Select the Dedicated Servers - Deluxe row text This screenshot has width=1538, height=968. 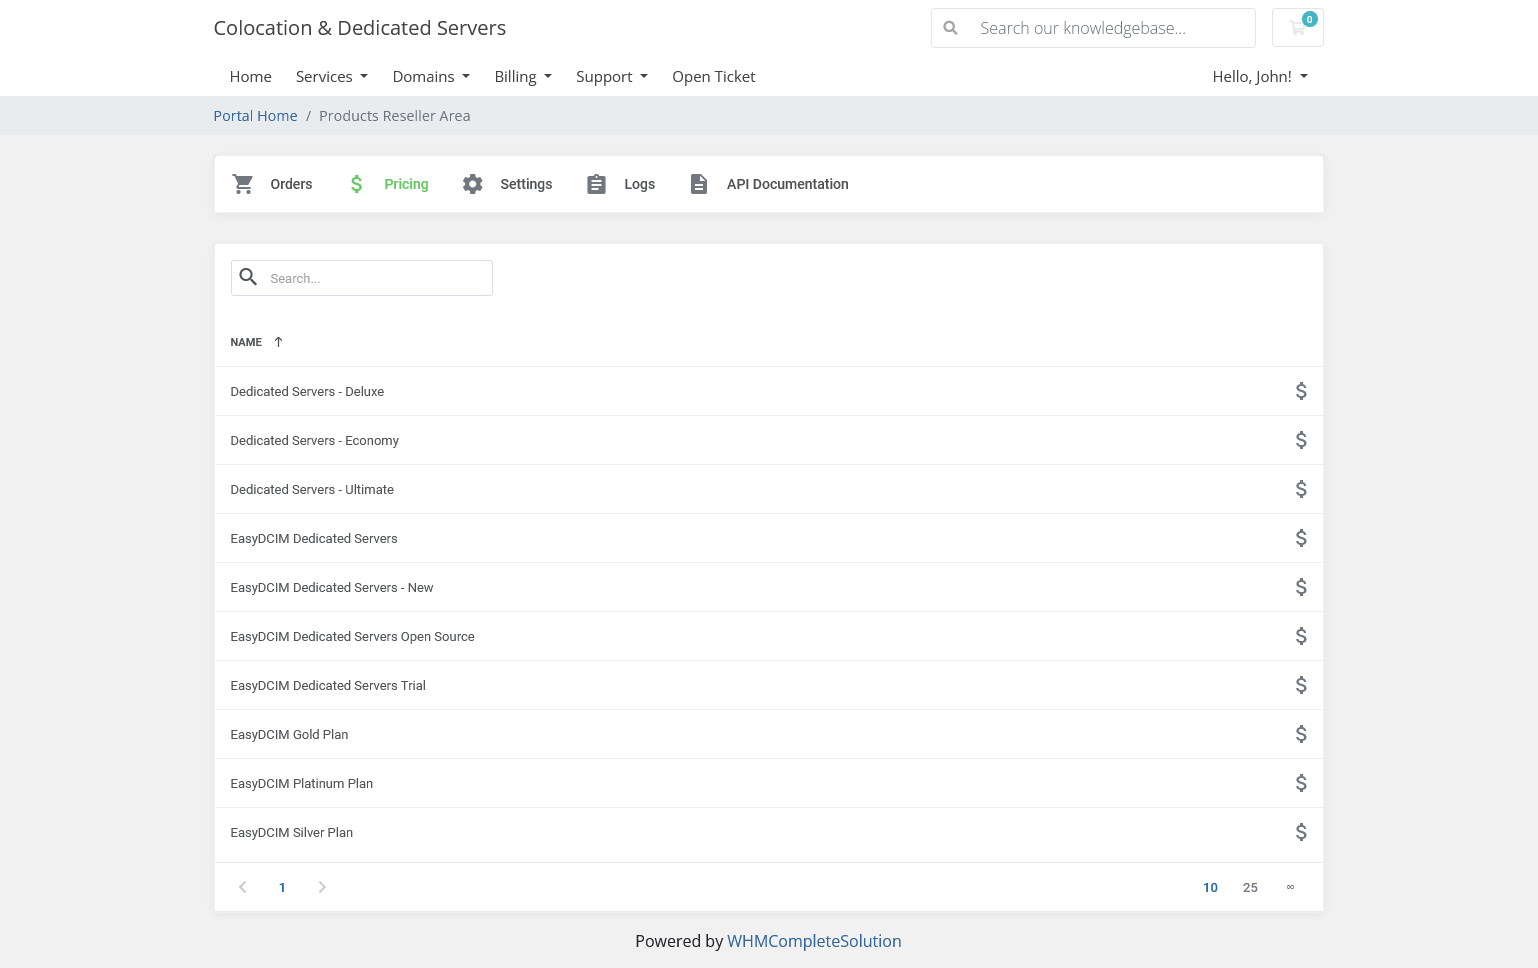307,391
